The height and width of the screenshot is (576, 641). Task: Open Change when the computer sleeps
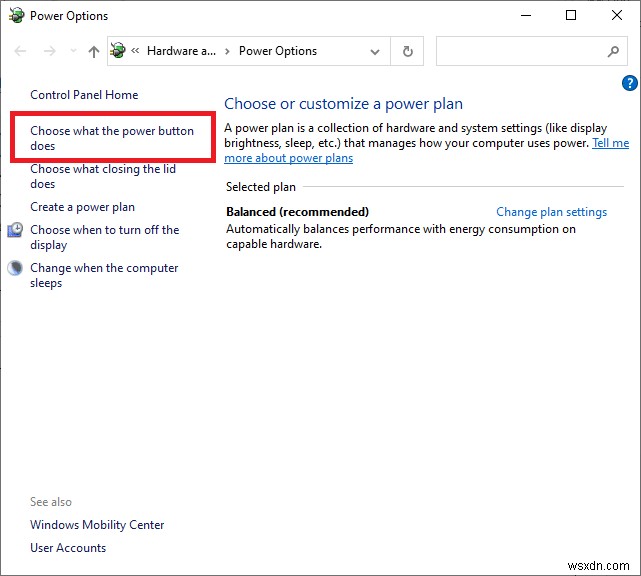(104, 275)
